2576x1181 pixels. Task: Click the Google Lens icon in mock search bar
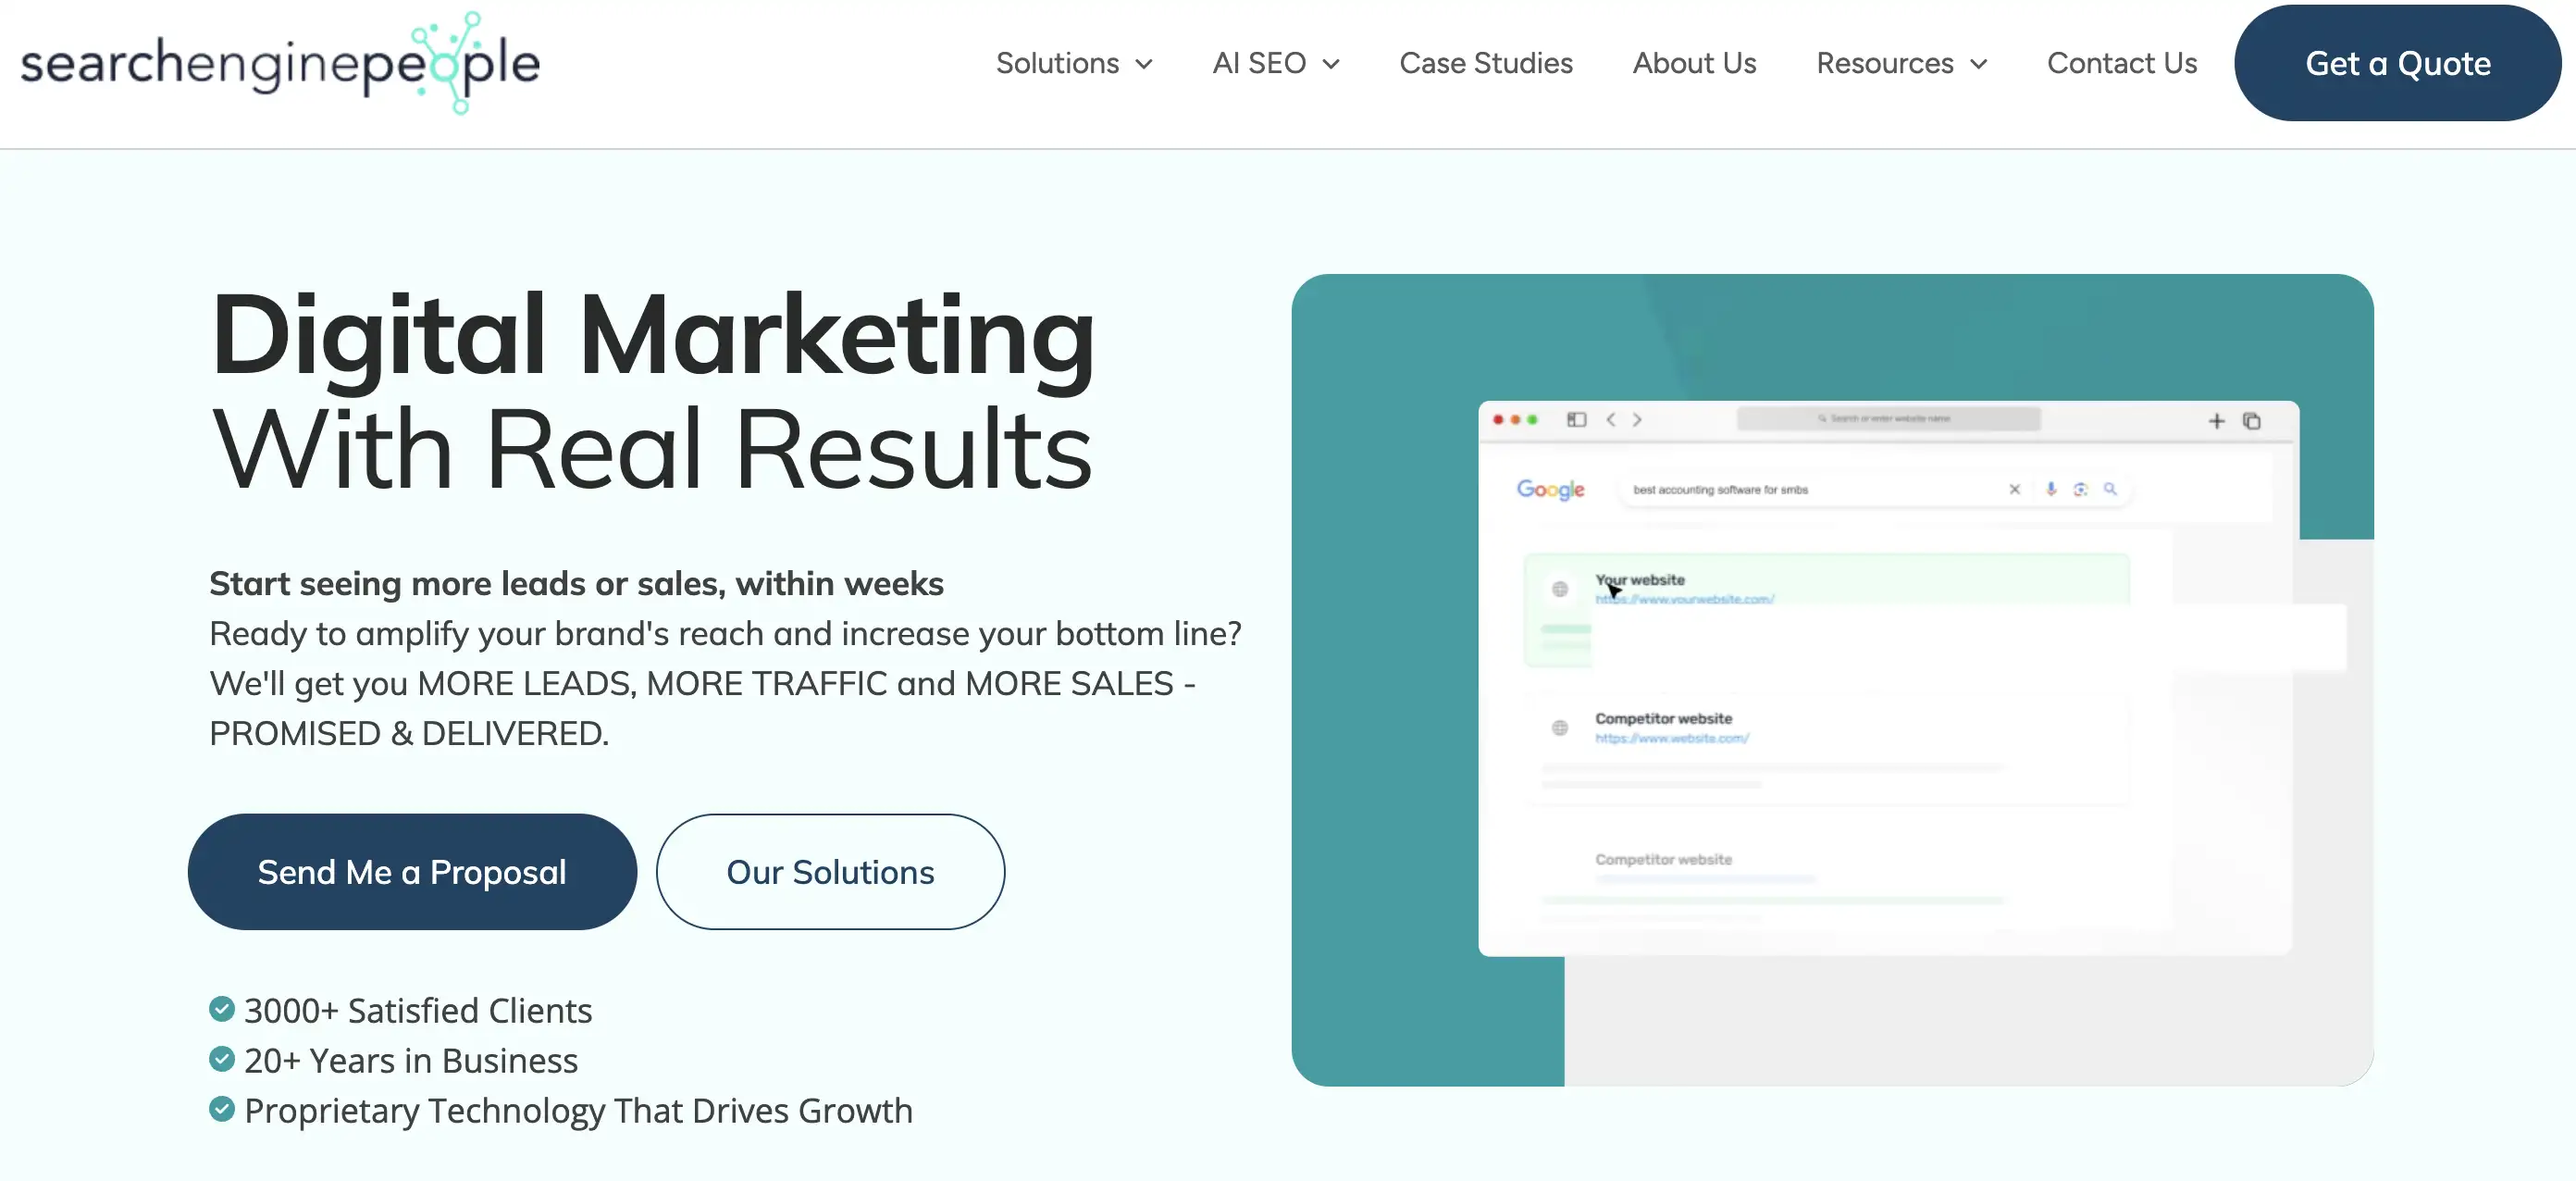click(x=2080, y=489)
